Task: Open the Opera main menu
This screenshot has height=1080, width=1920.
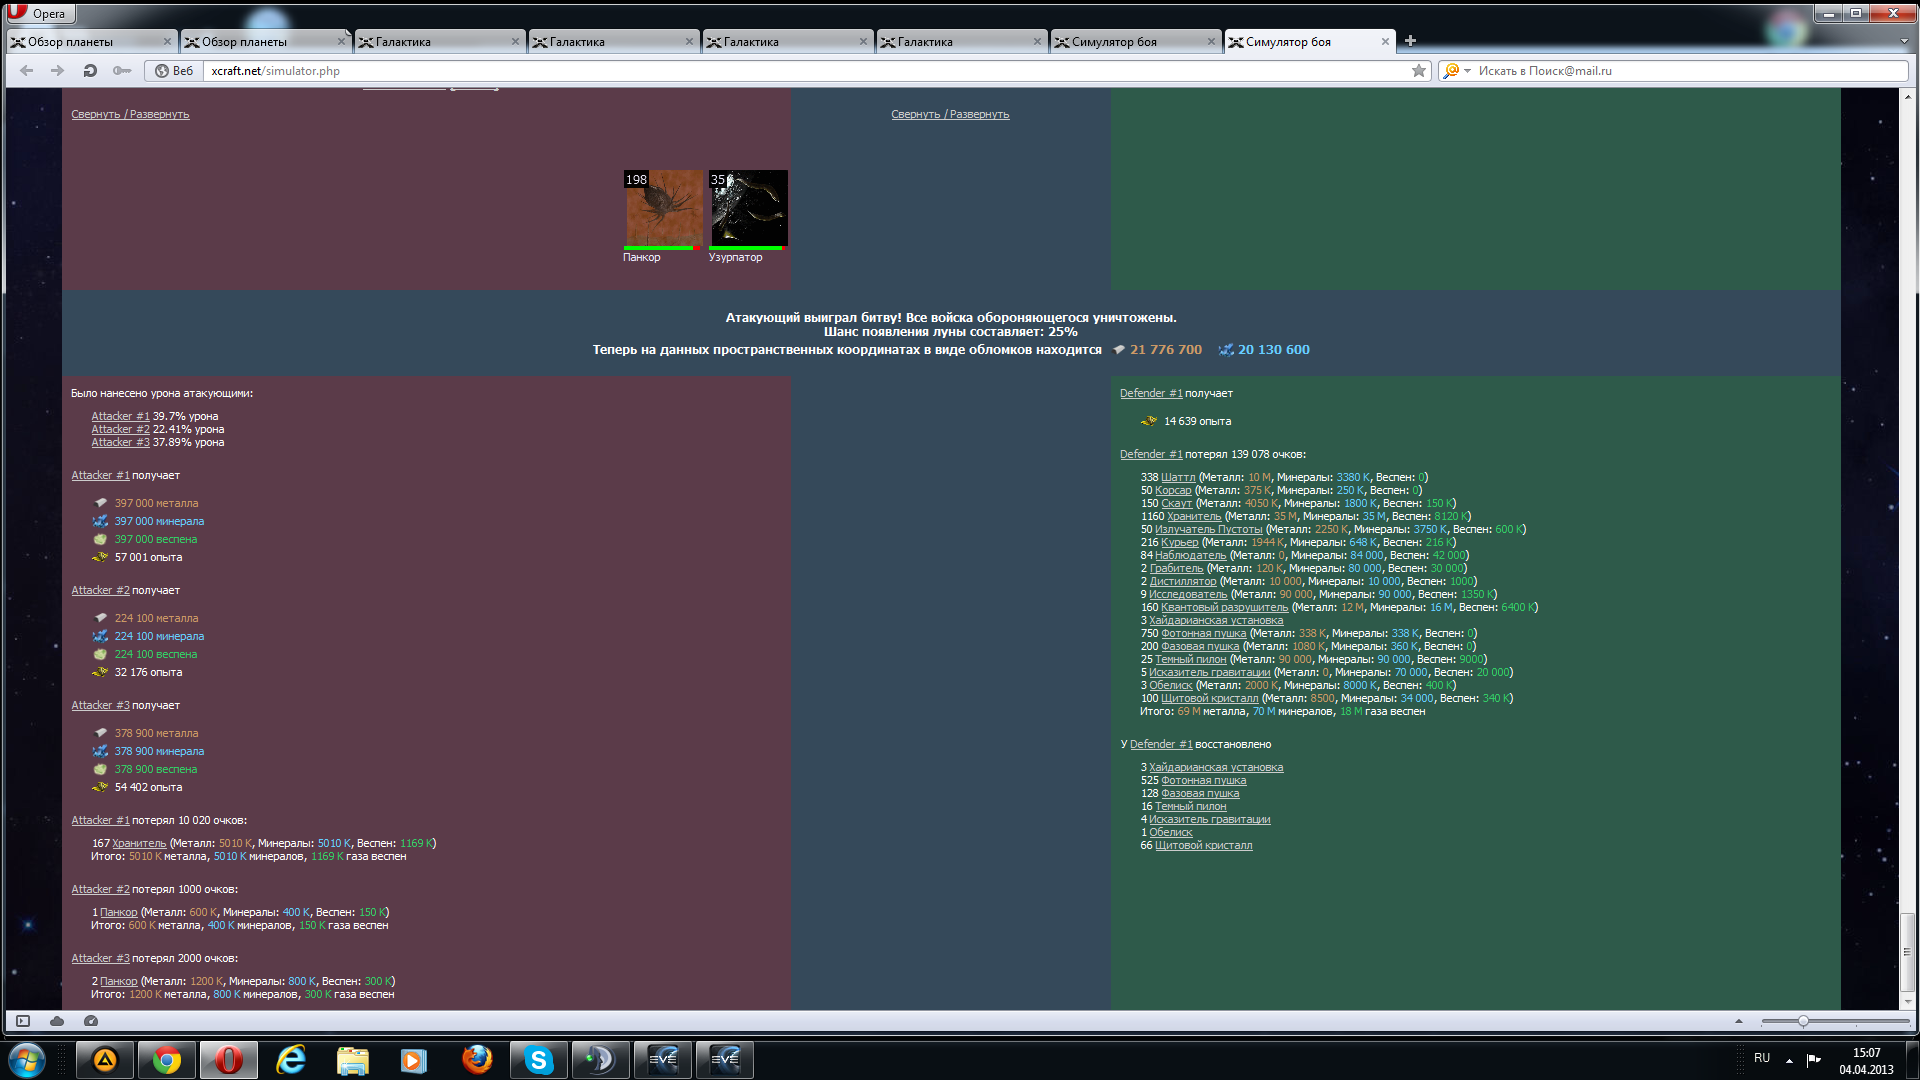Action: [x=40, y=13]
